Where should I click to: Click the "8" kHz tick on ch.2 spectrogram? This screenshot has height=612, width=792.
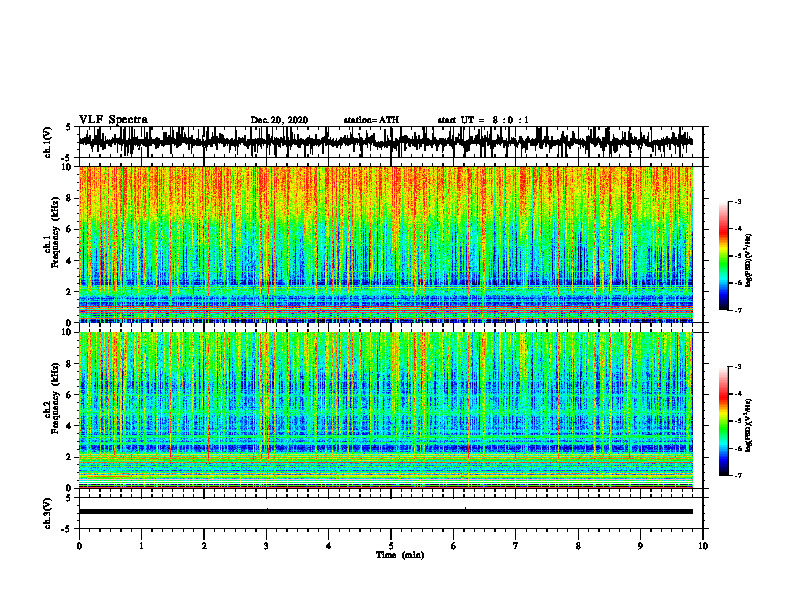tap(70, 364)
